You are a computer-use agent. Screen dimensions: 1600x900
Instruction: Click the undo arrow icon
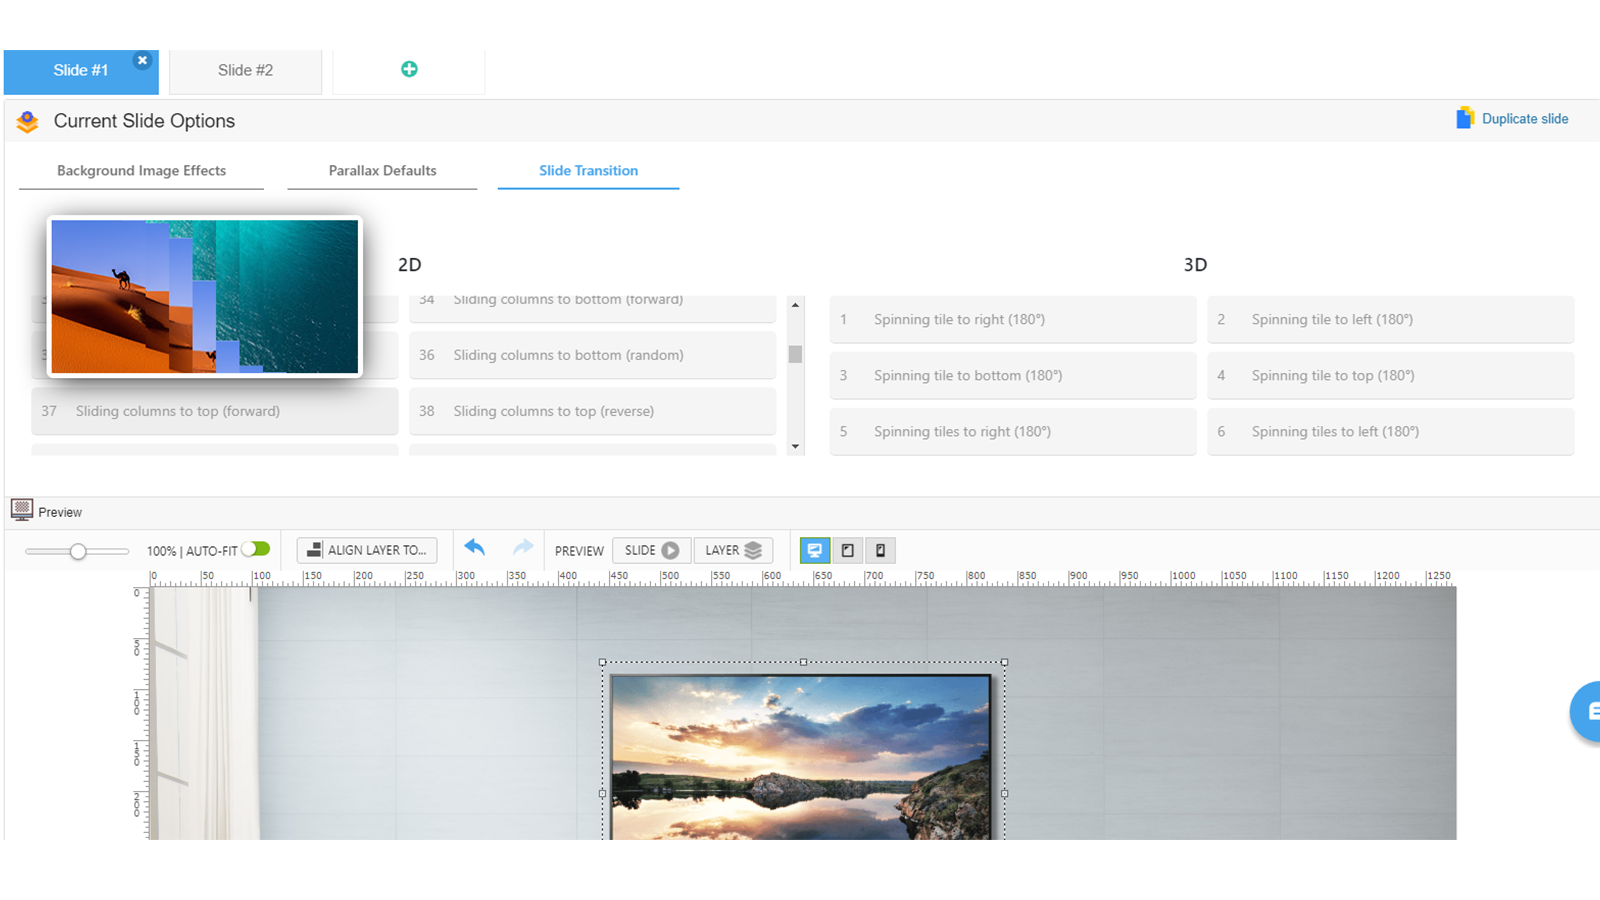point(475,548)
